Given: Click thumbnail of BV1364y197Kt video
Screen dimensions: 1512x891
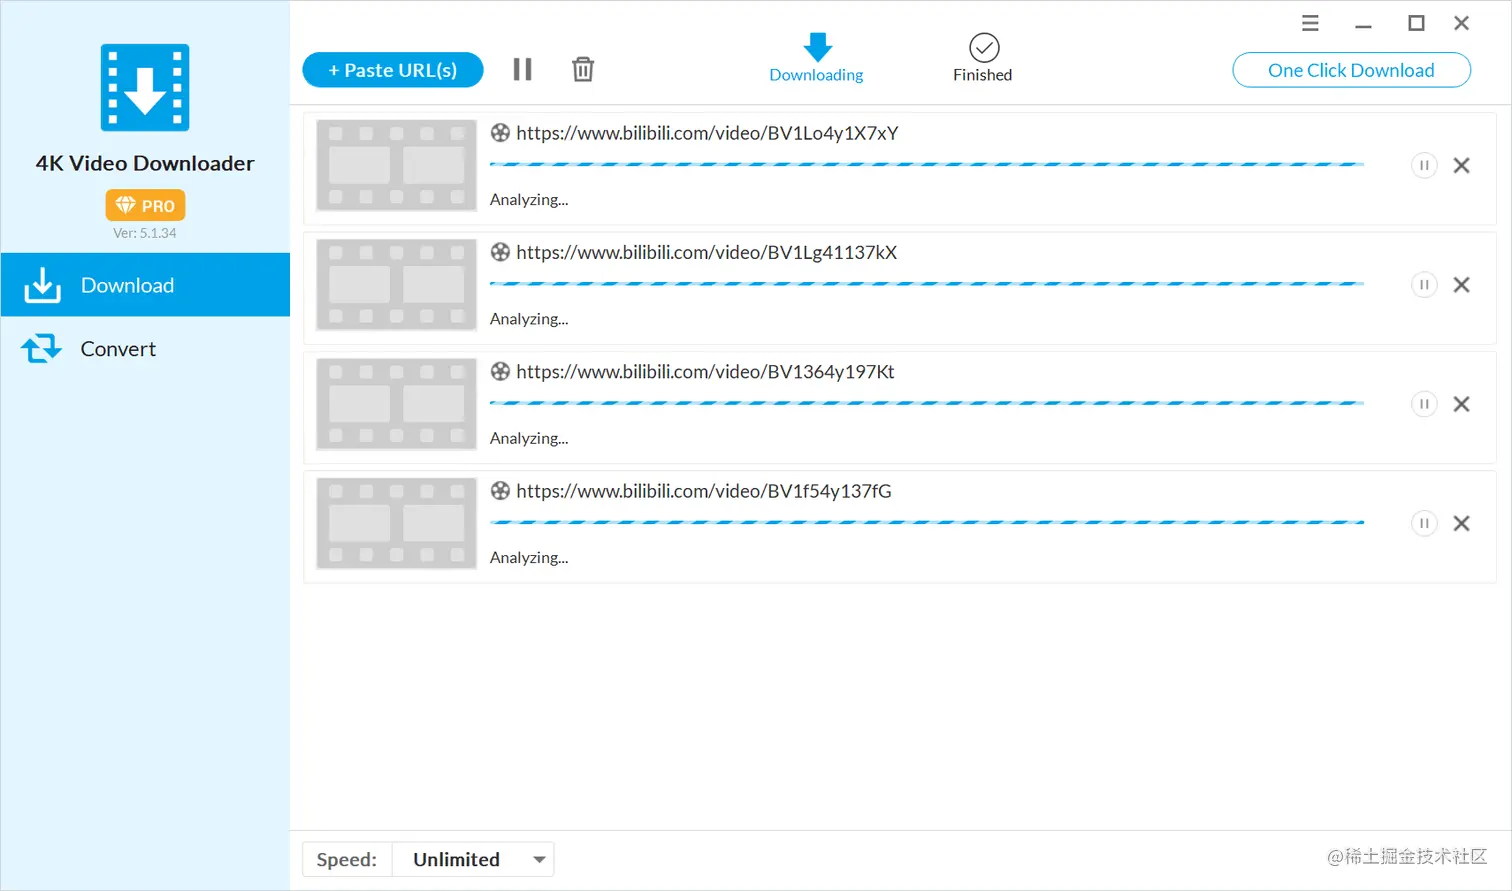Looking at the screenshot, I should pos(396,404).
